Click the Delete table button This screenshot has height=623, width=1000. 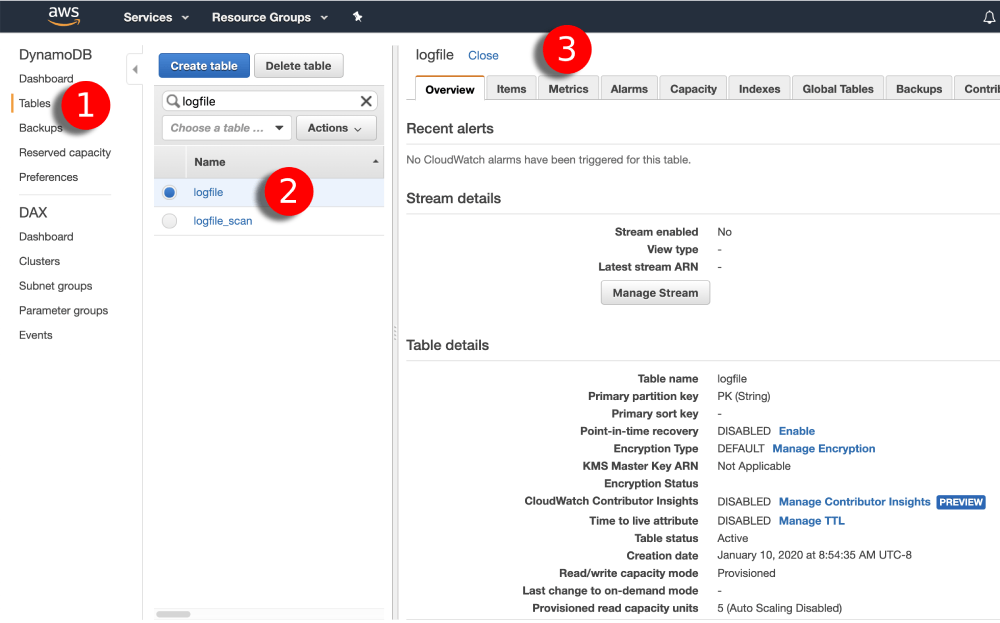coord(298,66)
